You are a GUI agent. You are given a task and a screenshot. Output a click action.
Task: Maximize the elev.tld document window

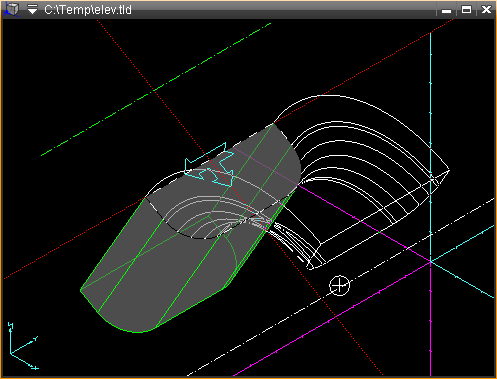pyautogui.click(x=466, y=10)
